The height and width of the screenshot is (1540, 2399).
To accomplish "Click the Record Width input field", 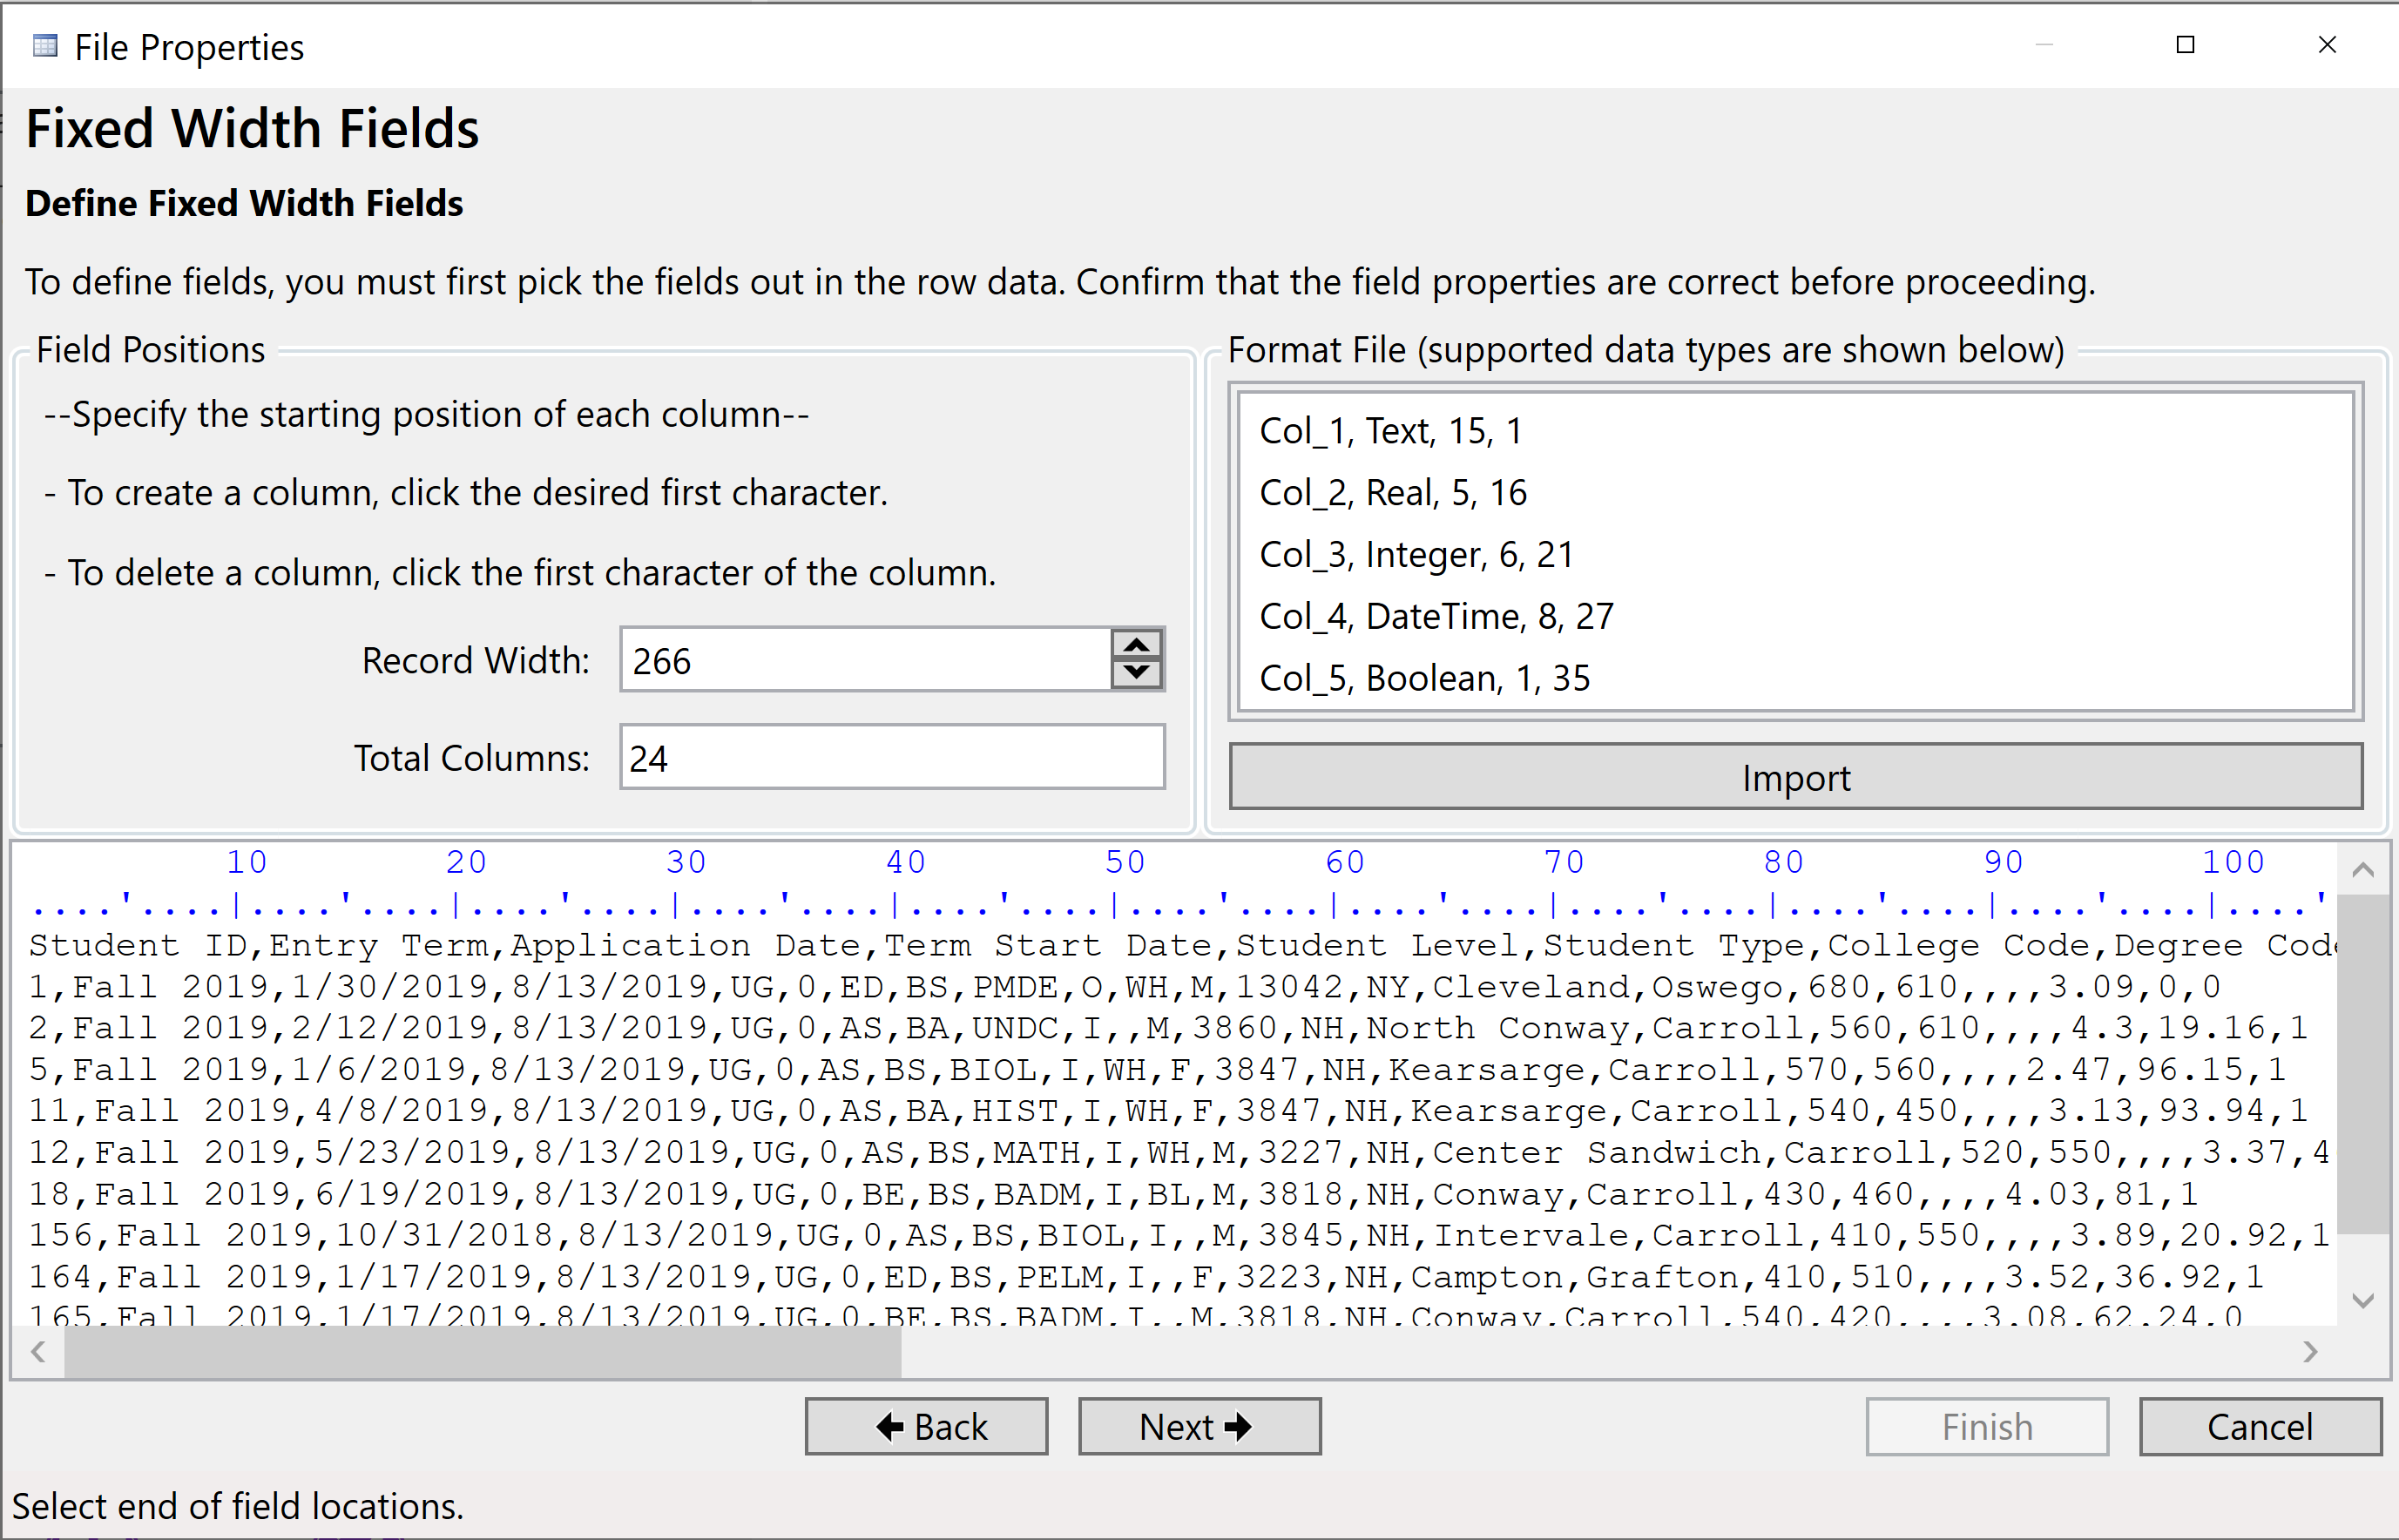I will [x=866, y=660].
